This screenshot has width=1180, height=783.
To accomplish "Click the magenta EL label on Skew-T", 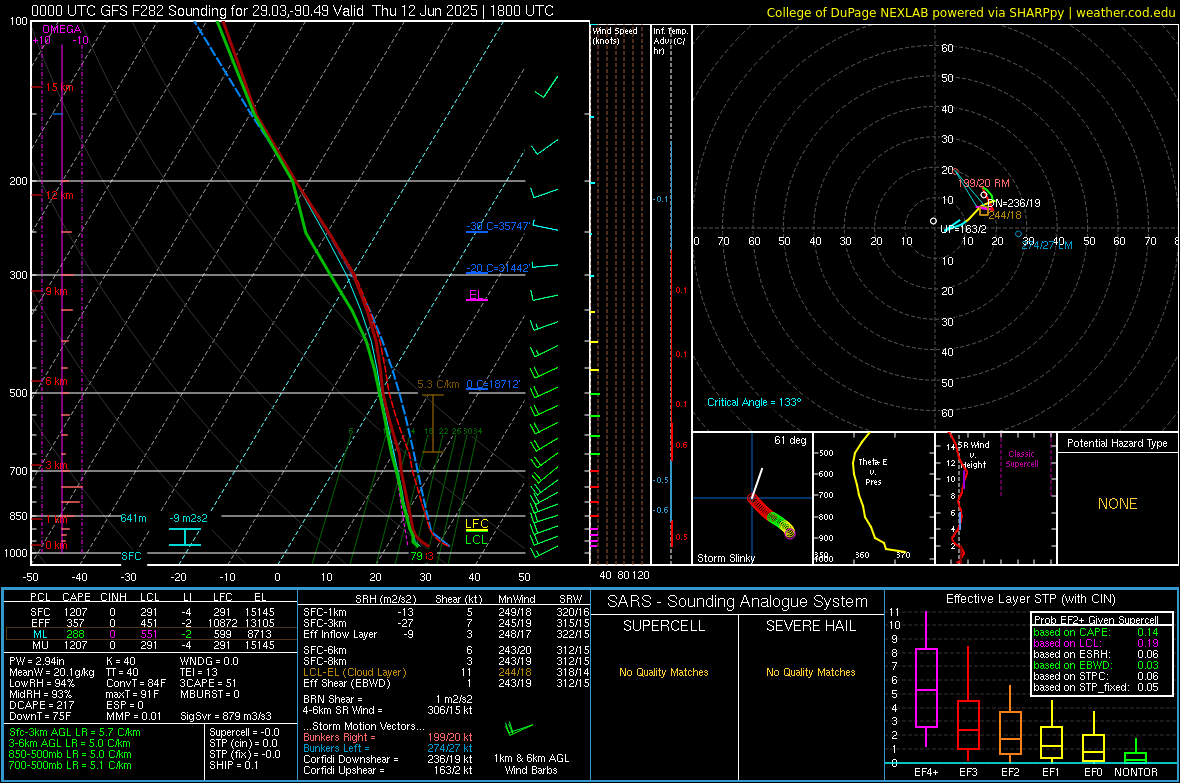I will [476, 294].
